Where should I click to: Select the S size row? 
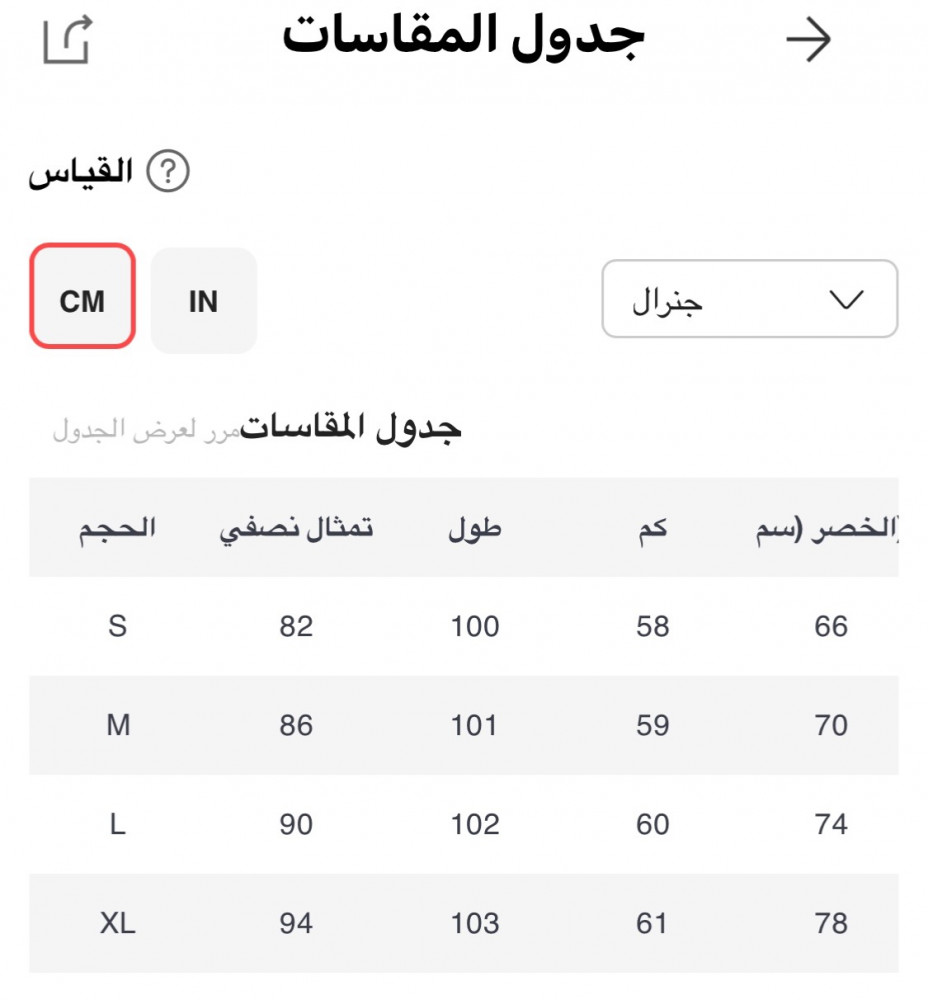coord(118,627)
